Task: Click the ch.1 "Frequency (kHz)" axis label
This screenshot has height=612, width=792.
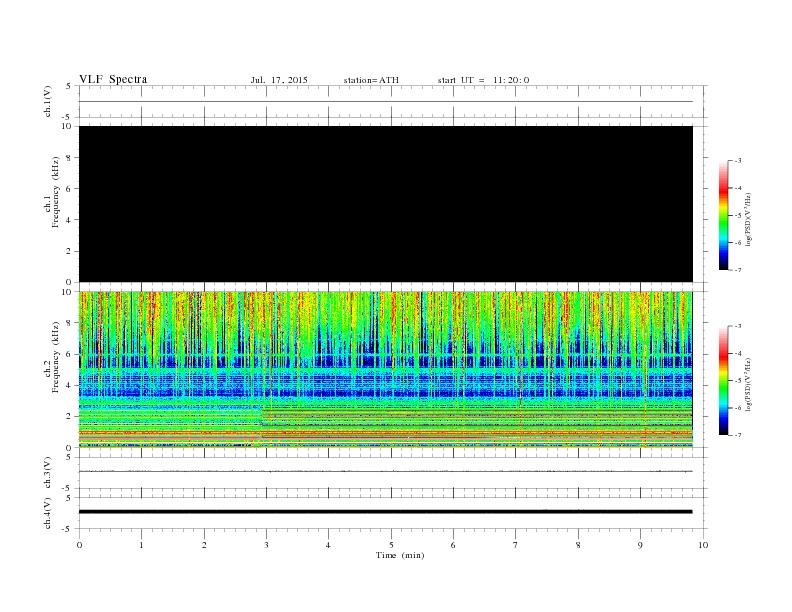Action: click(55, 192)
